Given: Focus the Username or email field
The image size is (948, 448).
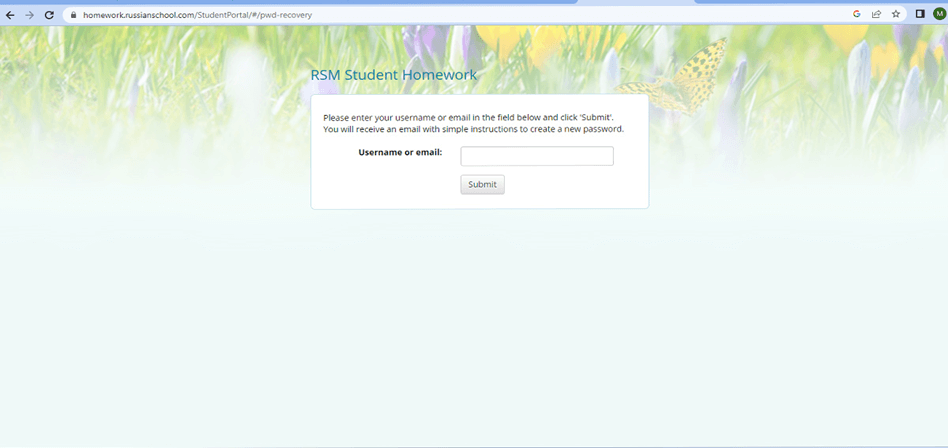Looking at the screenshot, I should click(537, 156).
